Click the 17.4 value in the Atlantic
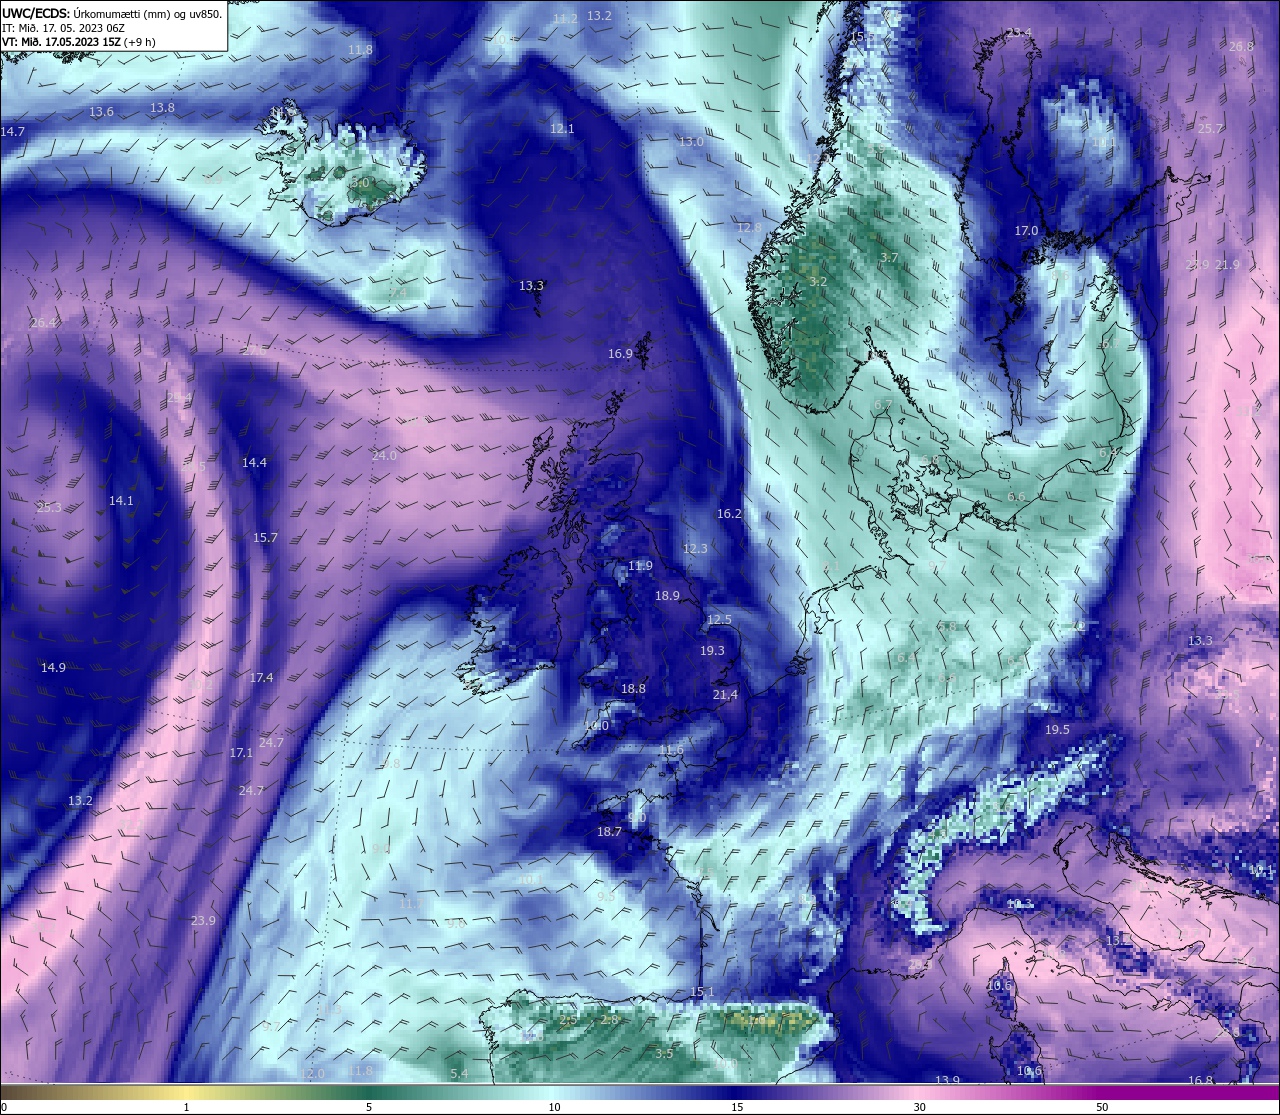 click(261, 678)
